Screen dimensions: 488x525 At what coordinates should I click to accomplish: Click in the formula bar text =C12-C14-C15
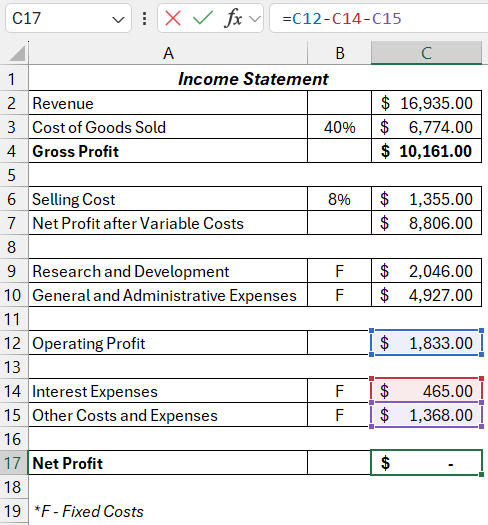pos(342,18)
